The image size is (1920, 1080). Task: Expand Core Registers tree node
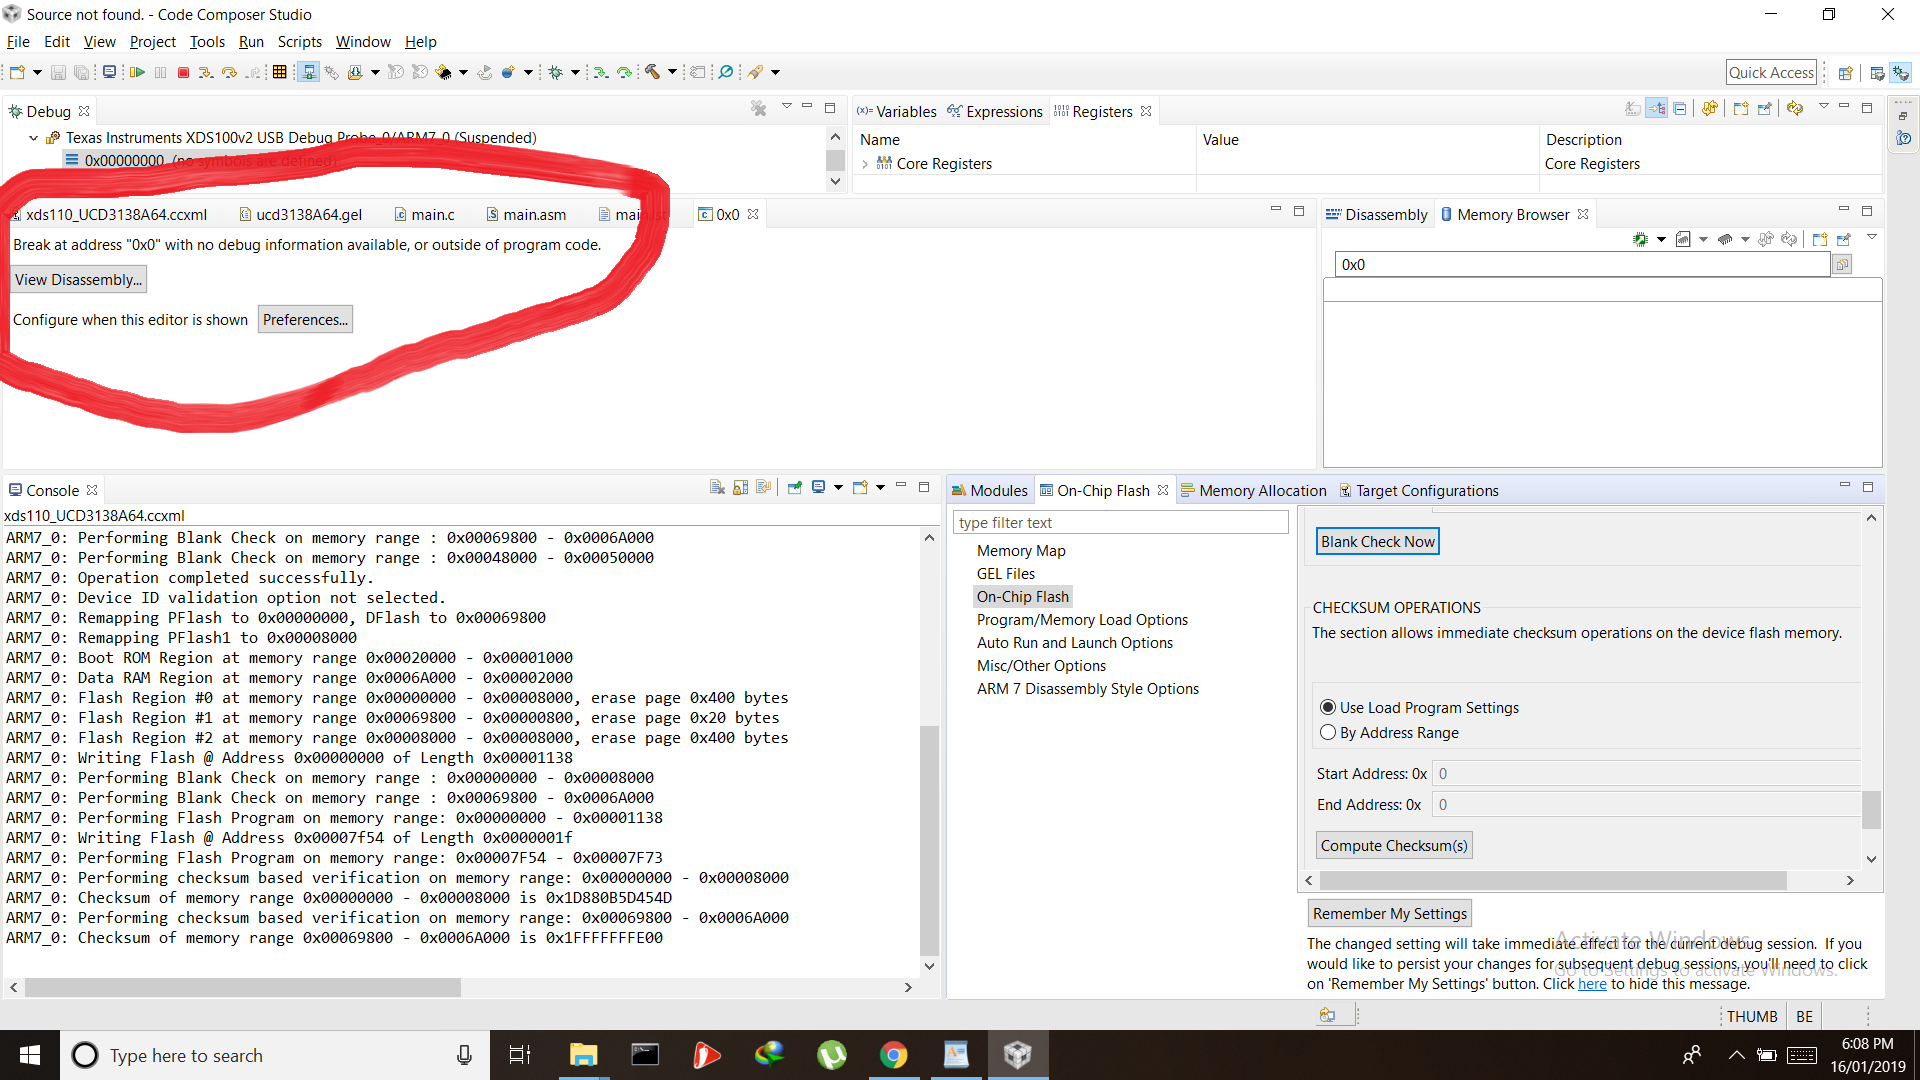click(865, 164)
